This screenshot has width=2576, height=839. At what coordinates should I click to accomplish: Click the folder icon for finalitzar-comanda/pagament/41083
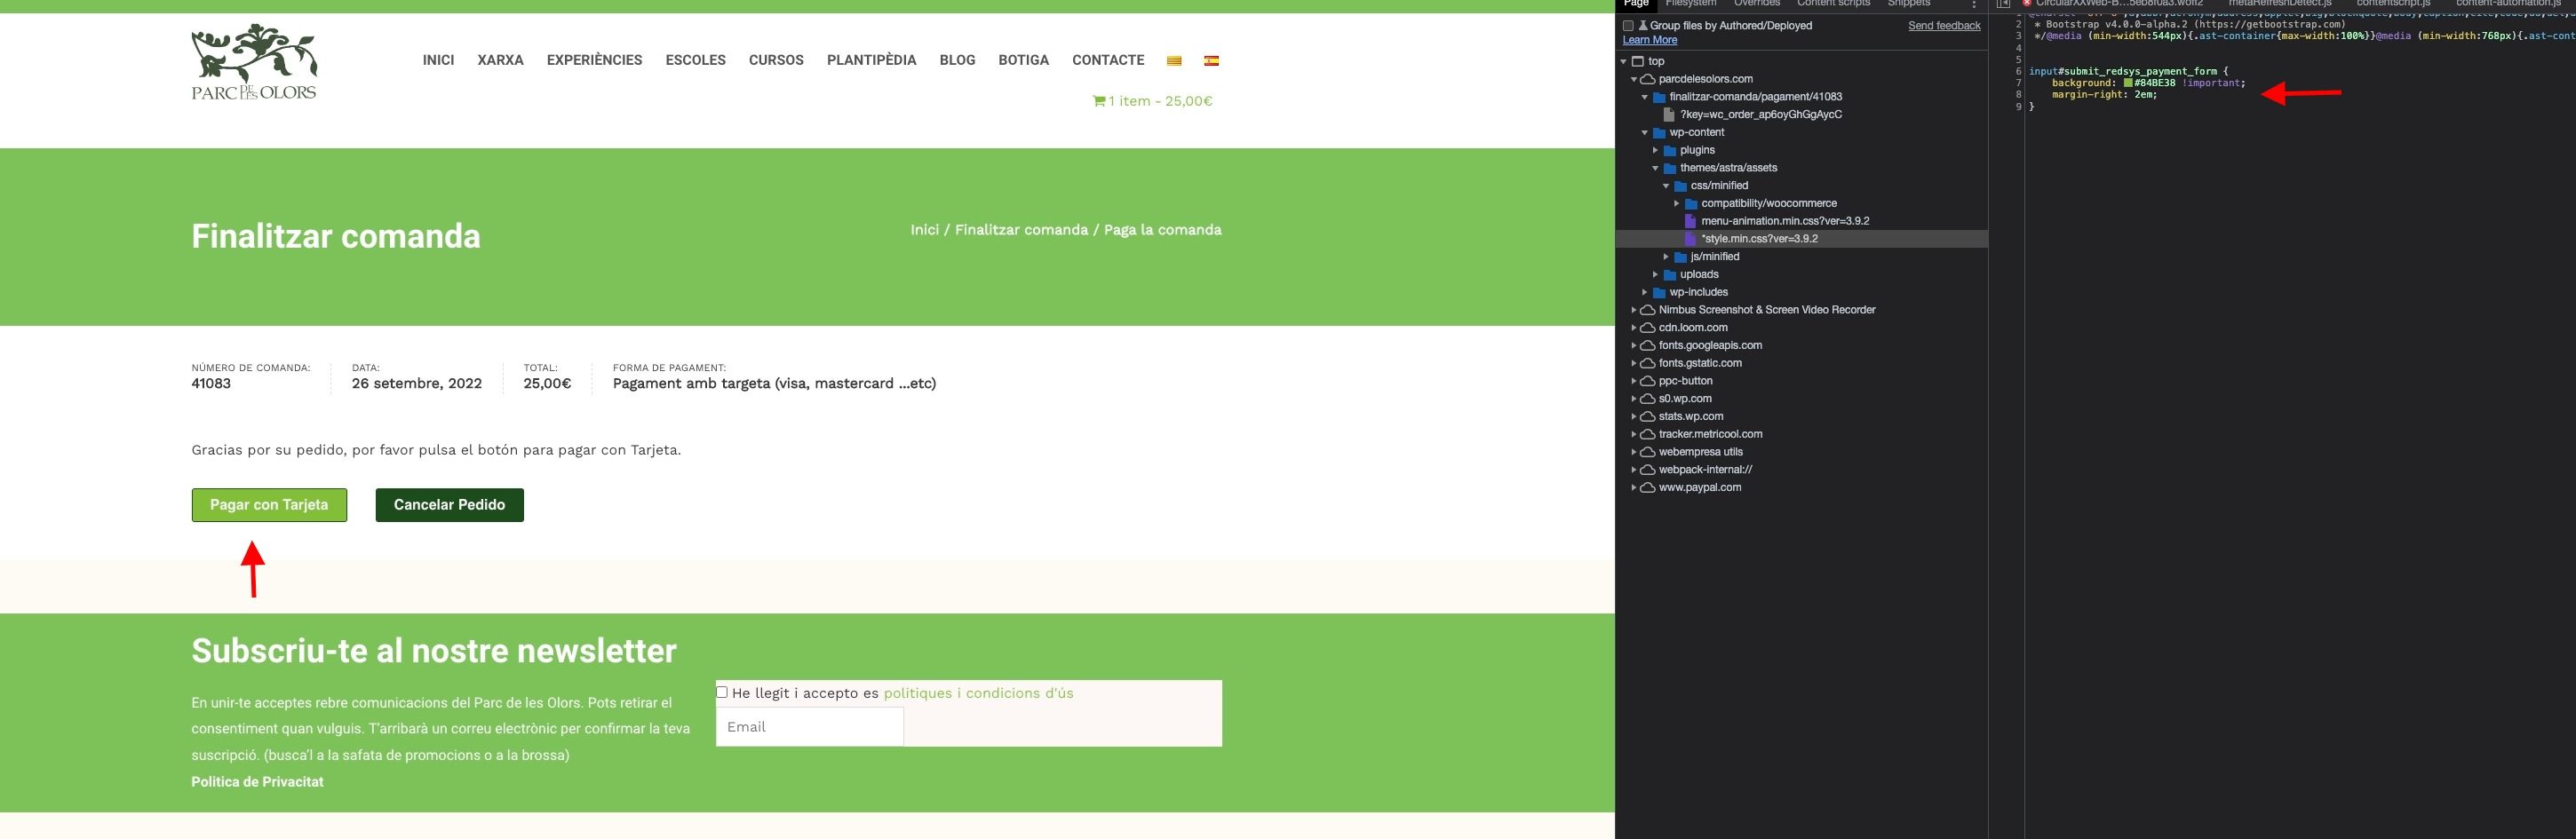click(1660, 97)
